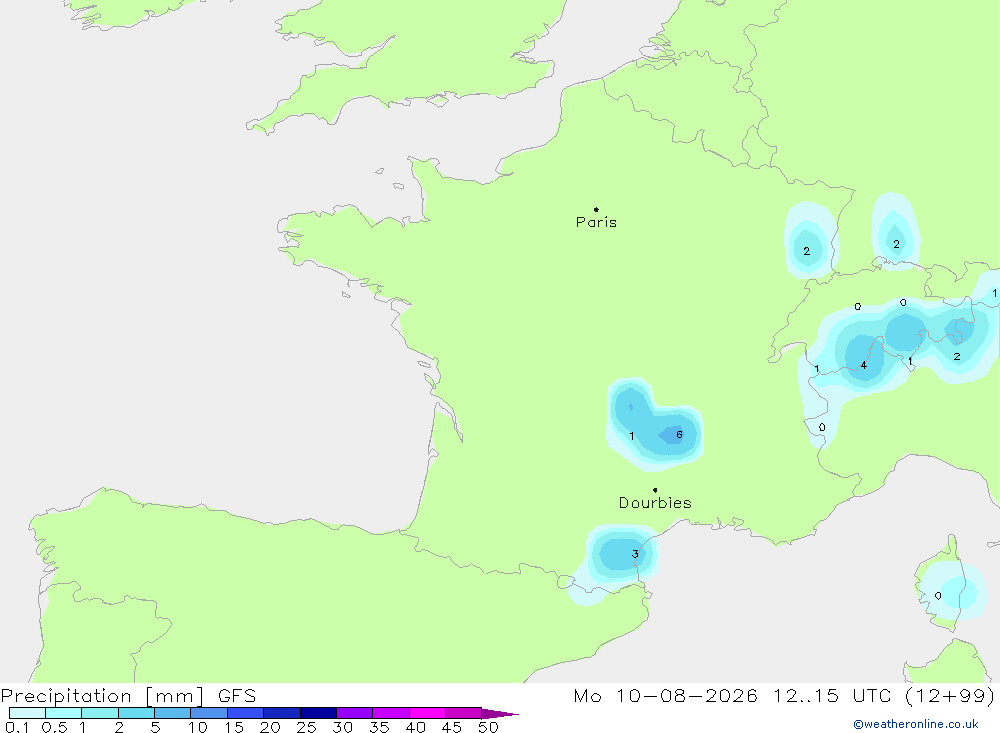Click the Dourbies town label
This screenshot has height=733, width=1000.
coord(655,503)
